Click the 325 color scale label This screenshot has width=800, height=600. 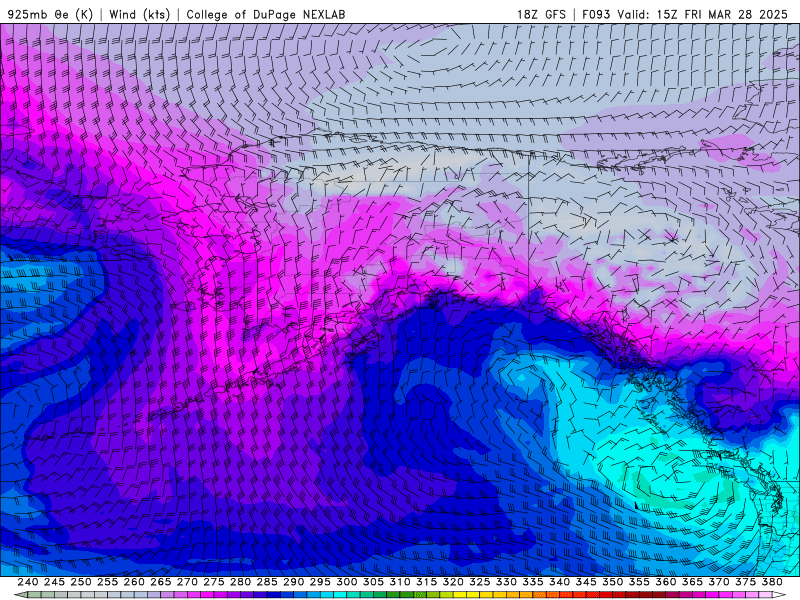(479, 582)
